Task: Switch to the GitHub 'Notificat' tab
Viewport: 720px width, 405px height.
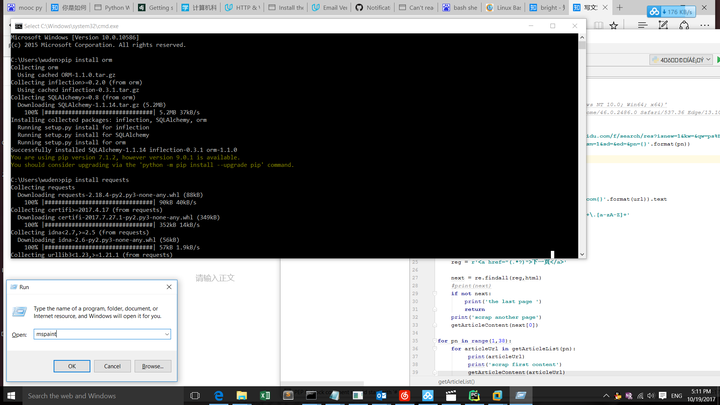Action: coord(373,7)
